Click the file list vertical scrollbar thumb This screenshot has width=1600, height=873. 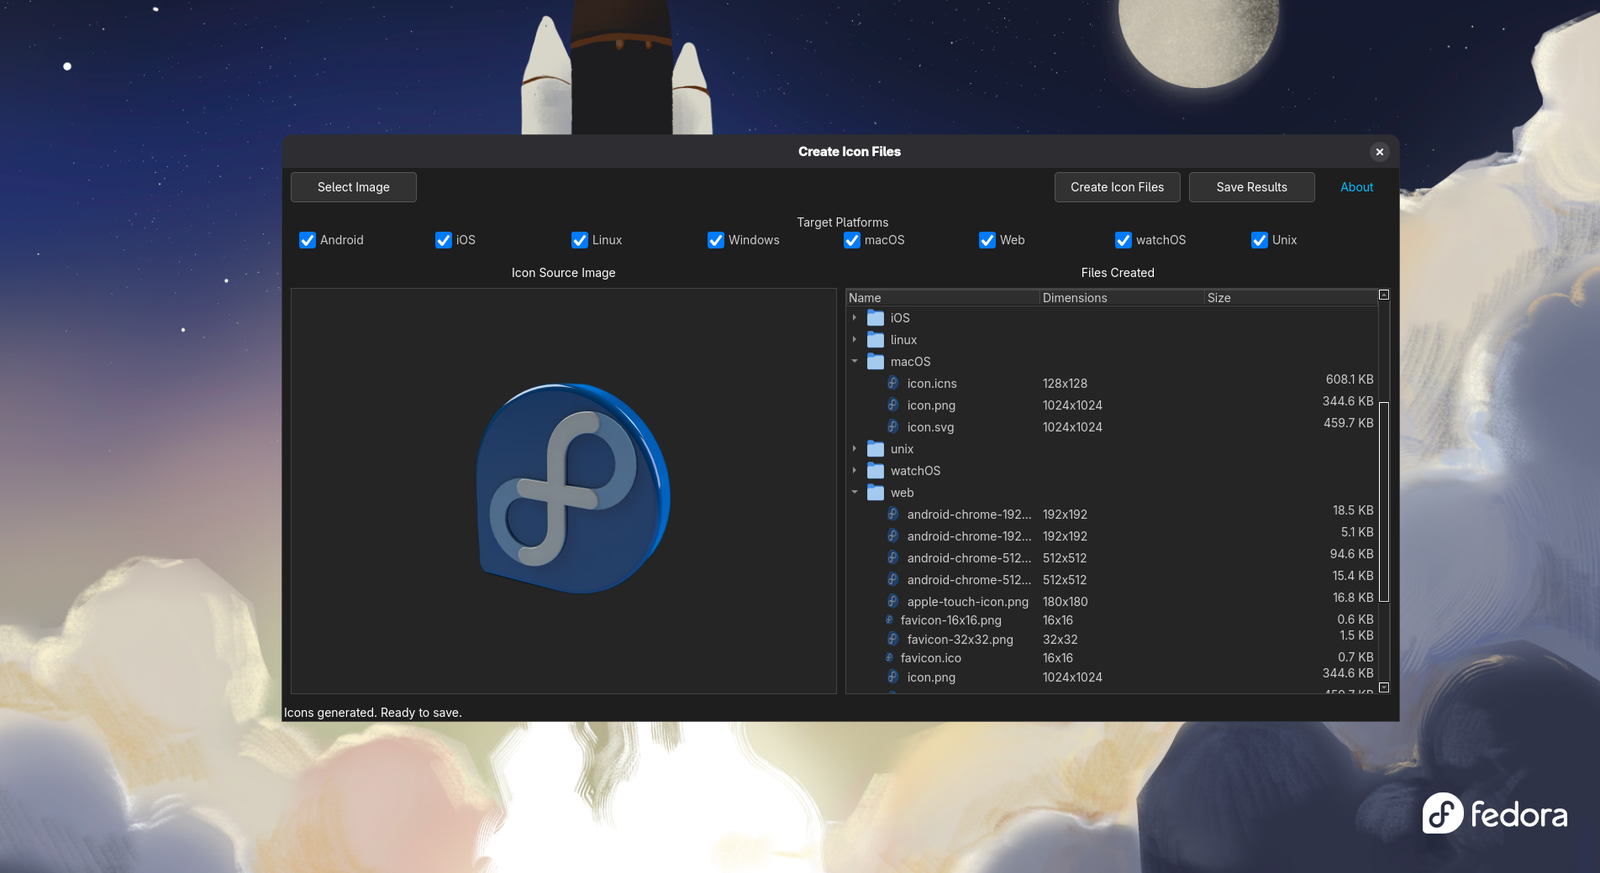(1384, 501)
